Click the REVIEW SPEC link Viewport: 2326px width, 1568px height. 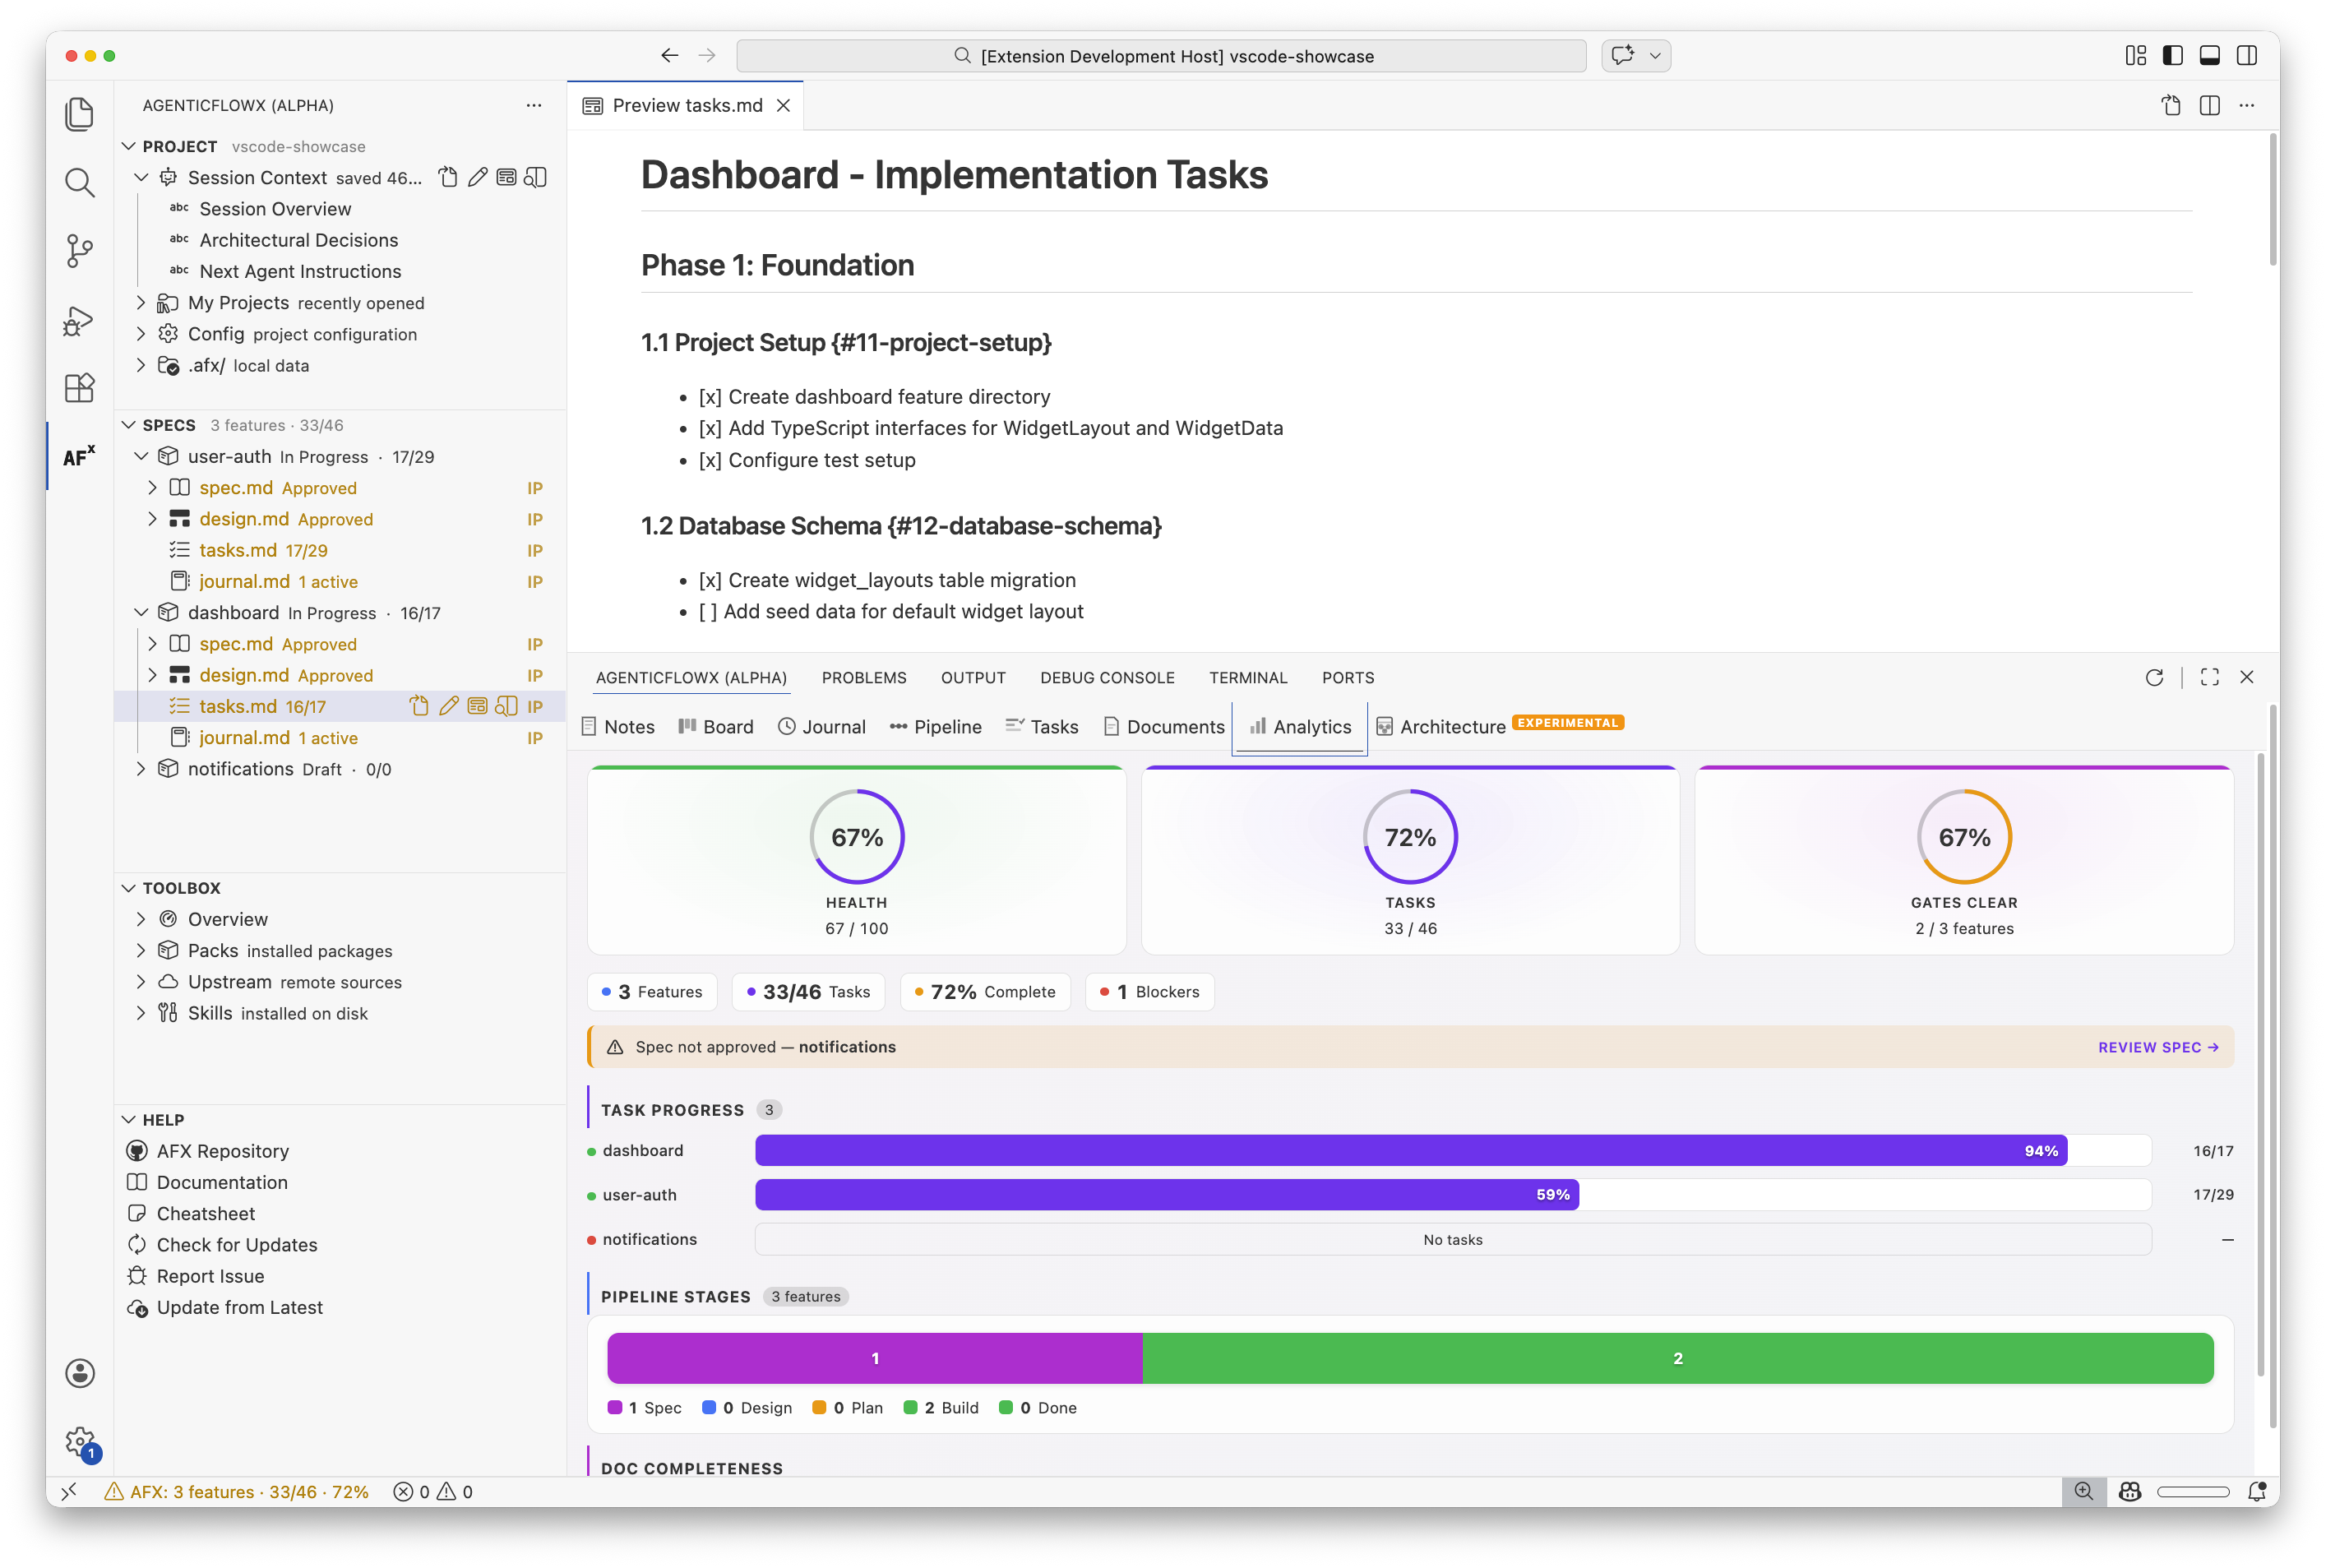pos(2158,1047)
